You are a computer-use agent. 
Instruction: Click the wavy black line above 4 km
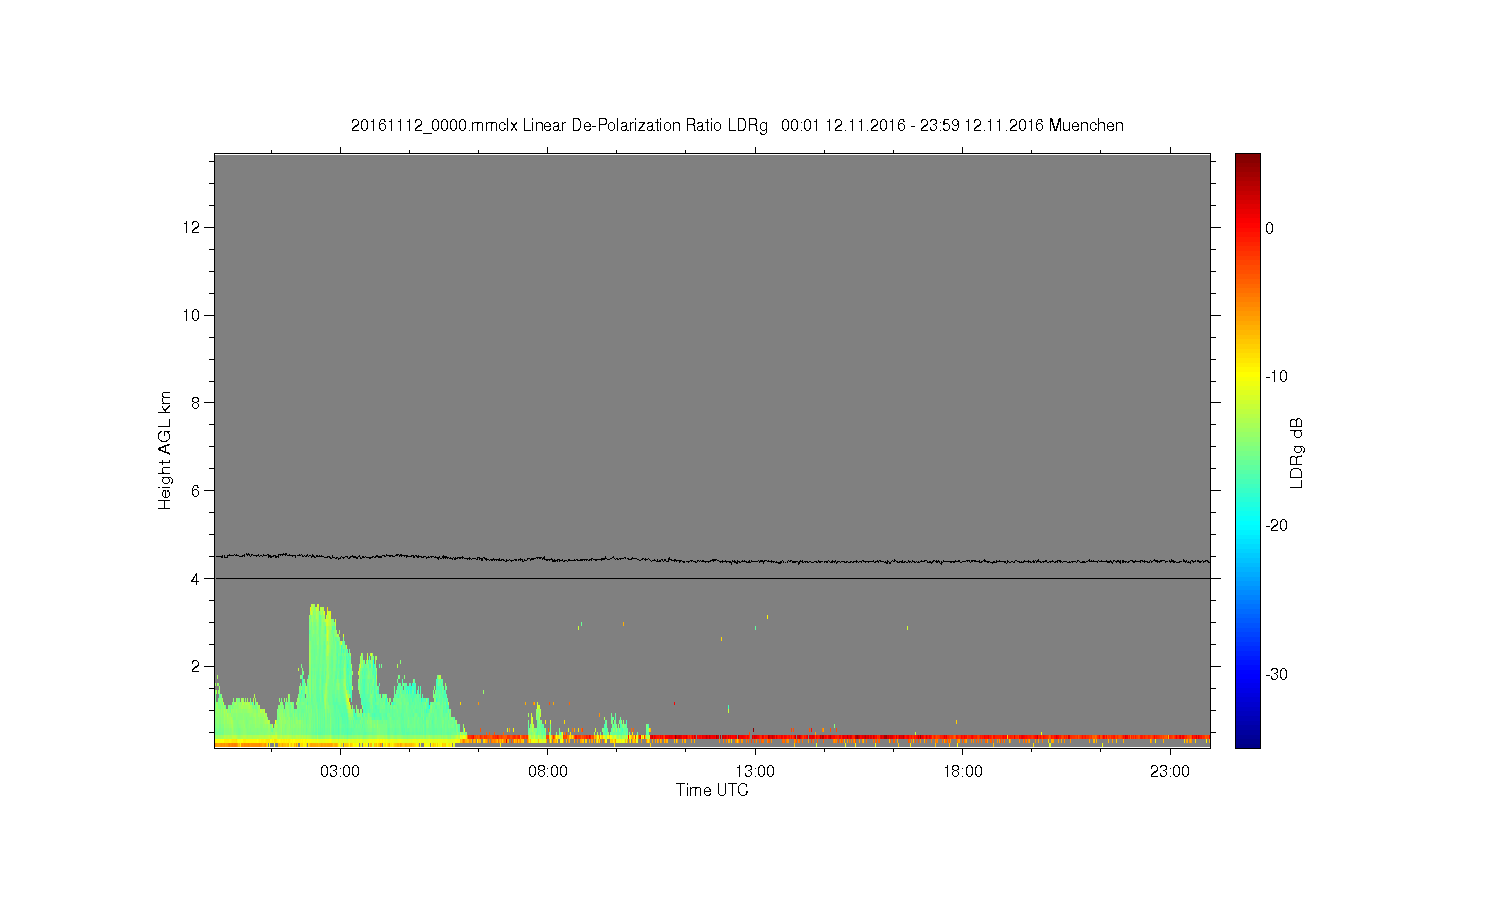[x=712, y=559]
